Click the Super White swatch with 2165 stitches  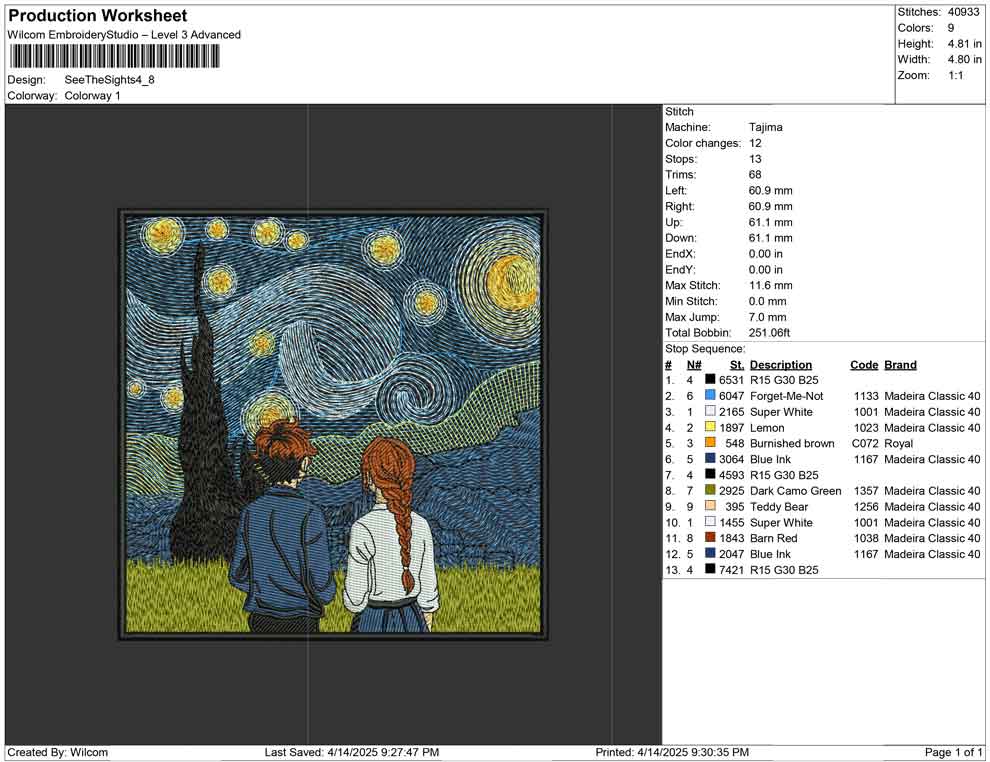pyautogui.click(x=710, y=411)
